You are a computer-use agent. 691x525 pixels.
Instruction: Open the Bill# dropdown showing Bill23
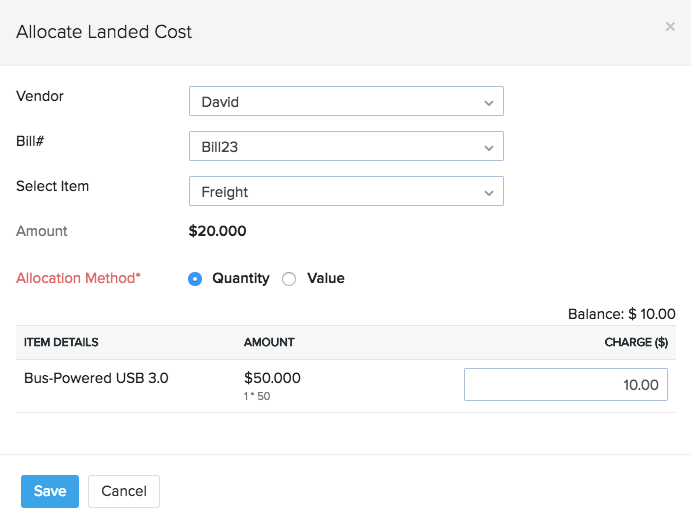(x=346, y=146)
